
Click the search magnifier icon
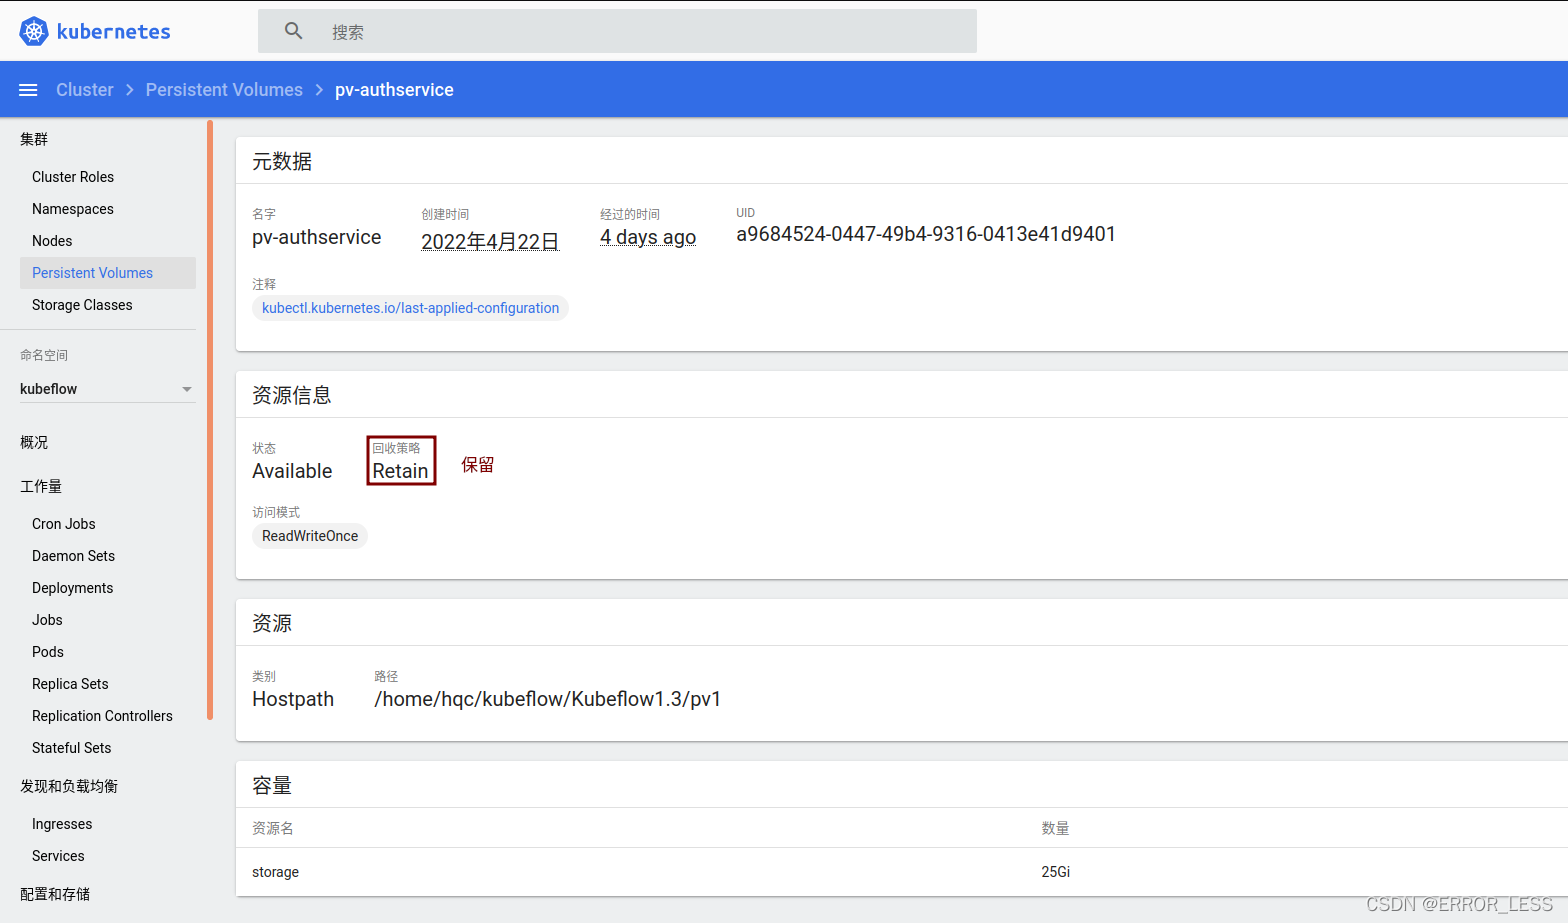tap(293, 31)
